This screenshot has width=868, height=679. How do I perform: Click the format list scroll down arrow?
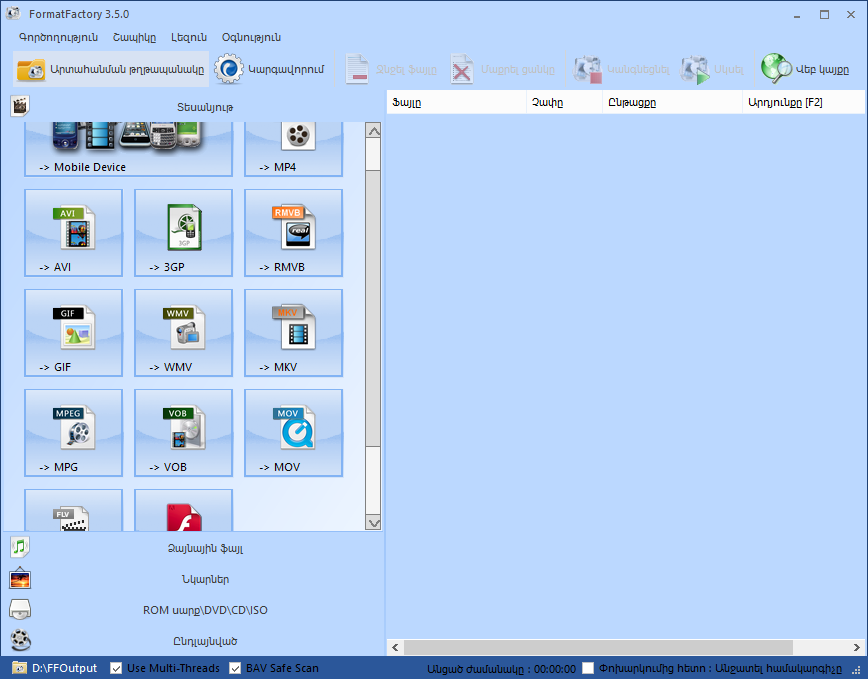[x=374, y=522]
